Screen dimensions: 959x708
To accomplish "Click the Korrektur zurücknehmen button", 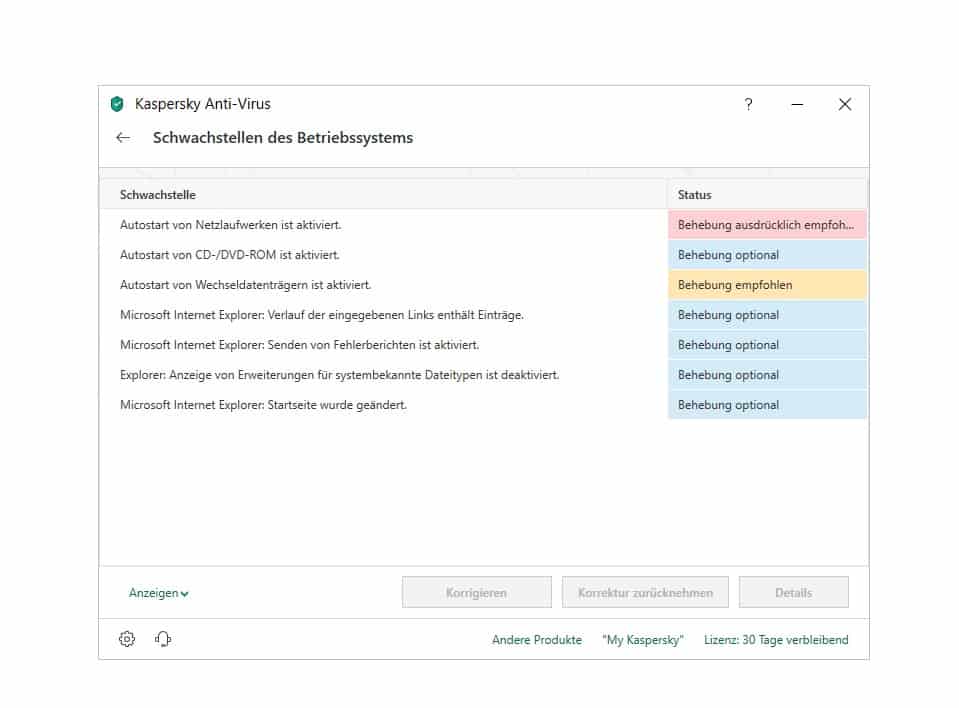I will [645, 592].
